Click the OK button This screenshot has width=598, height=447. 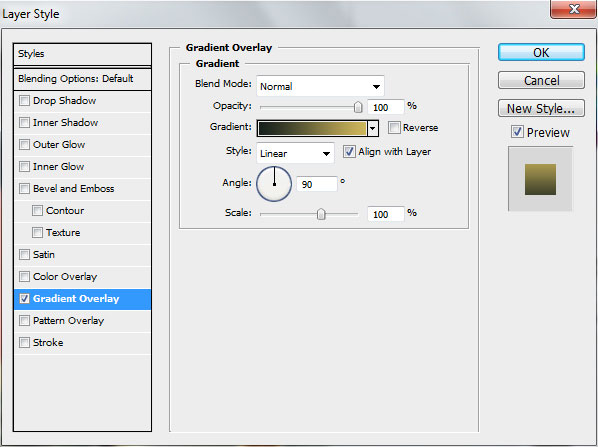pyautogui.click(x=541, y=52)
